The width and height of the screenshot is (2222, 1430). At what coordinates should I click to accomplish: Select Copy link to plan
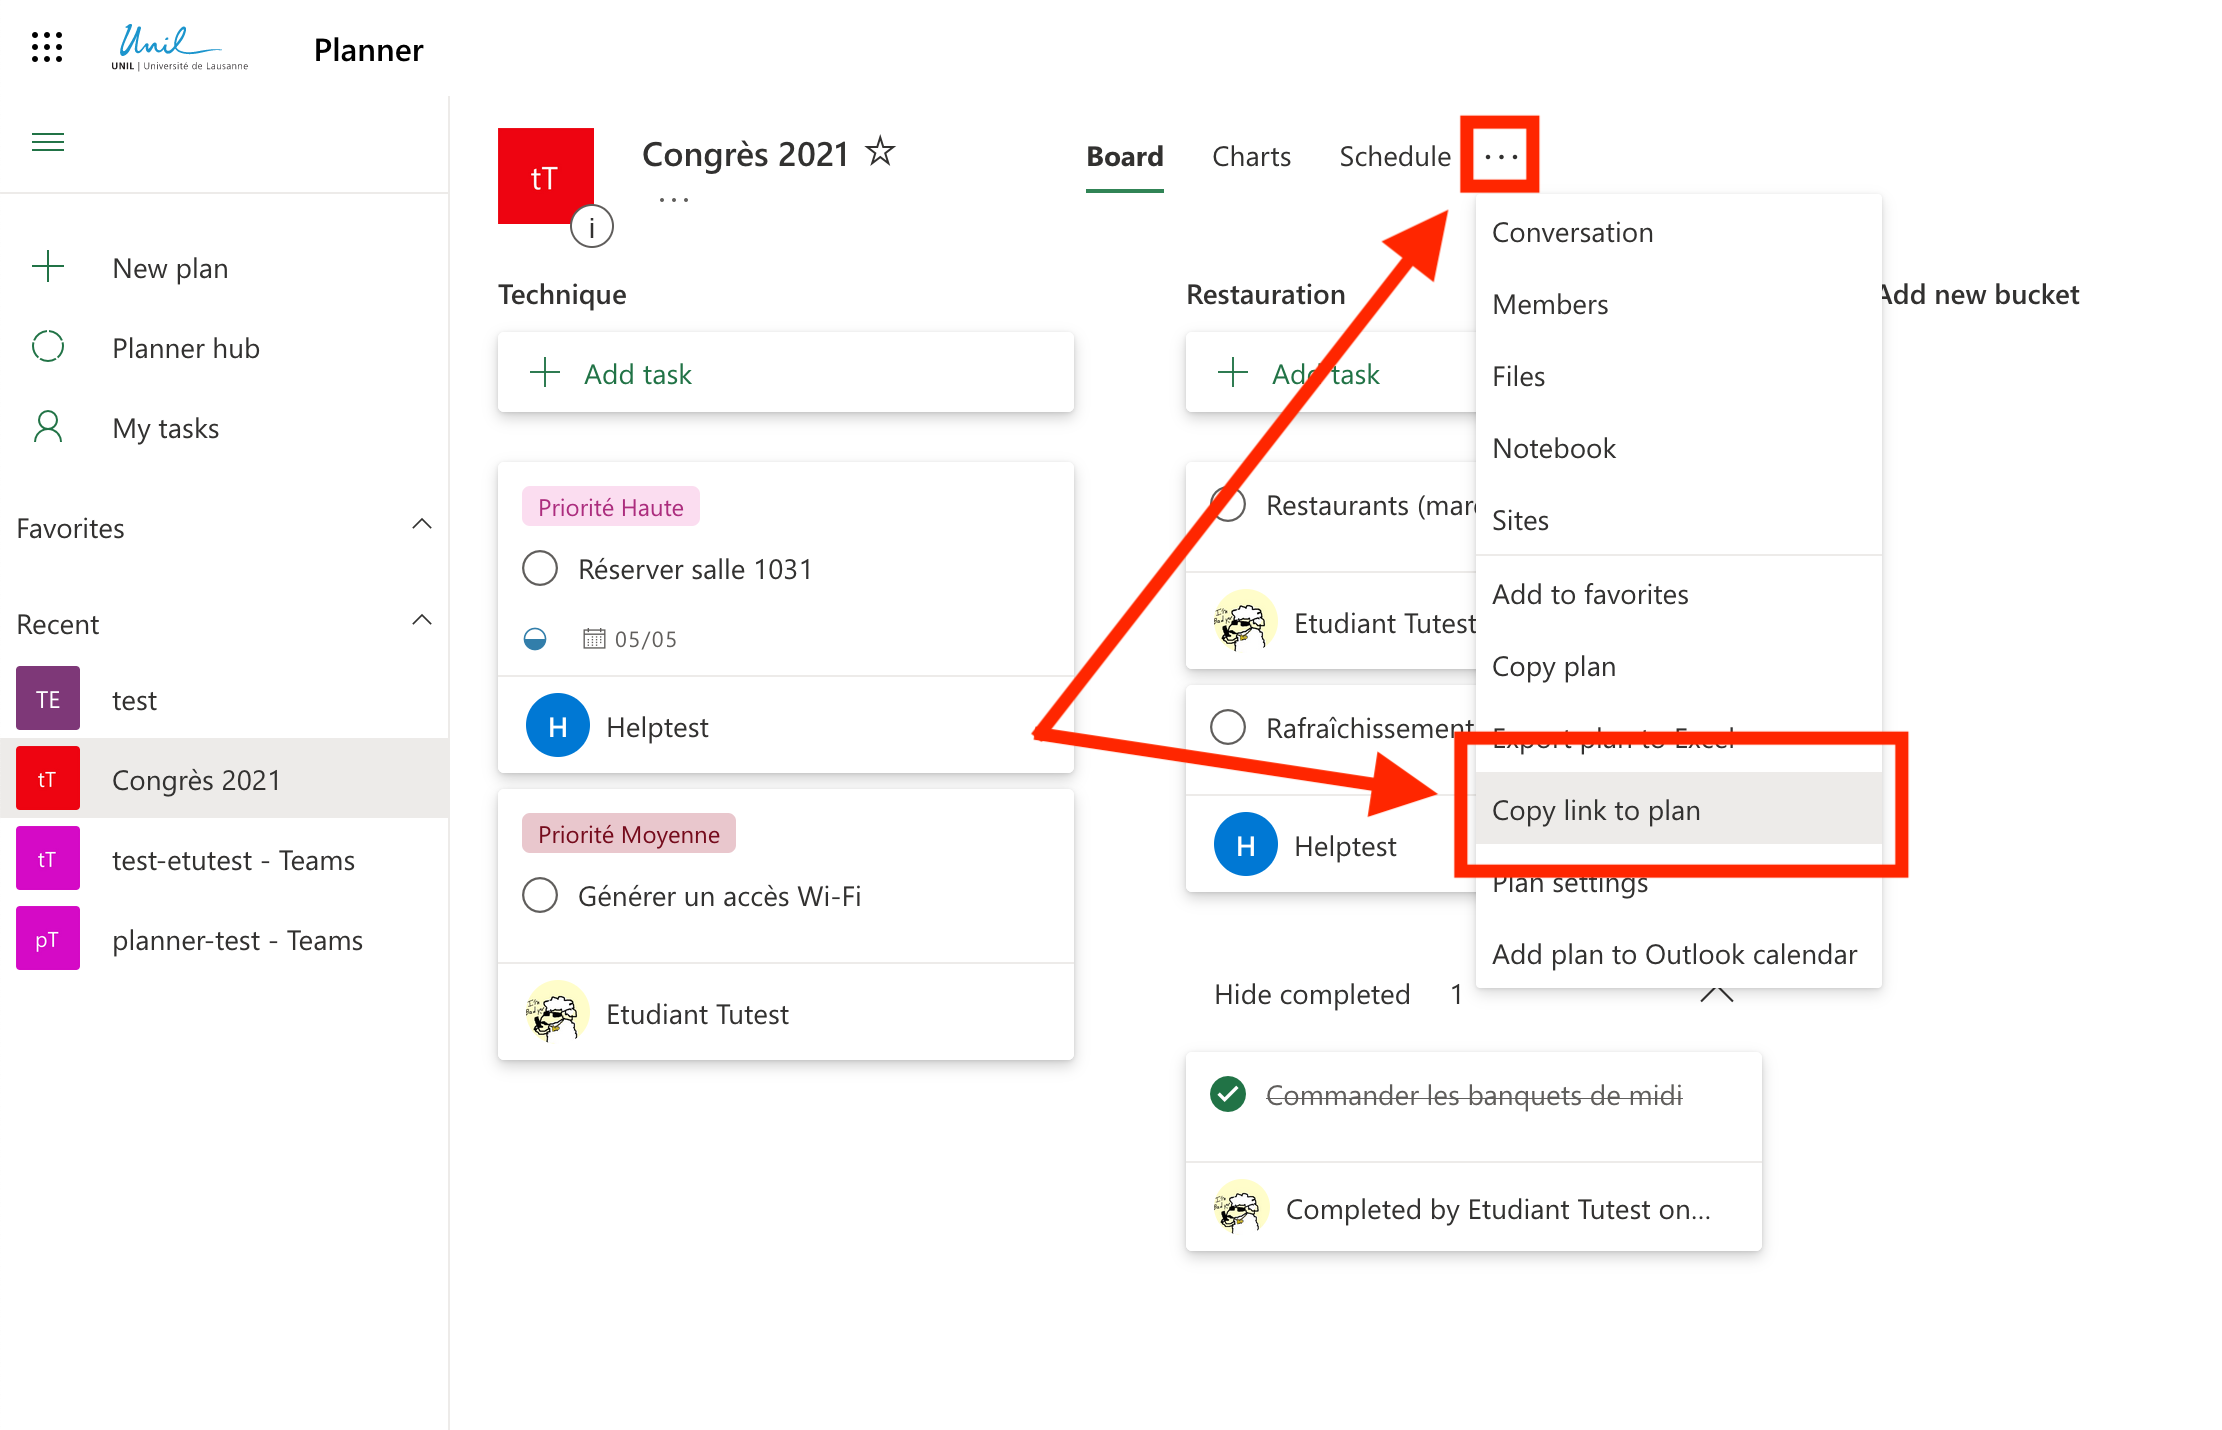click(x=1596, y=810)
